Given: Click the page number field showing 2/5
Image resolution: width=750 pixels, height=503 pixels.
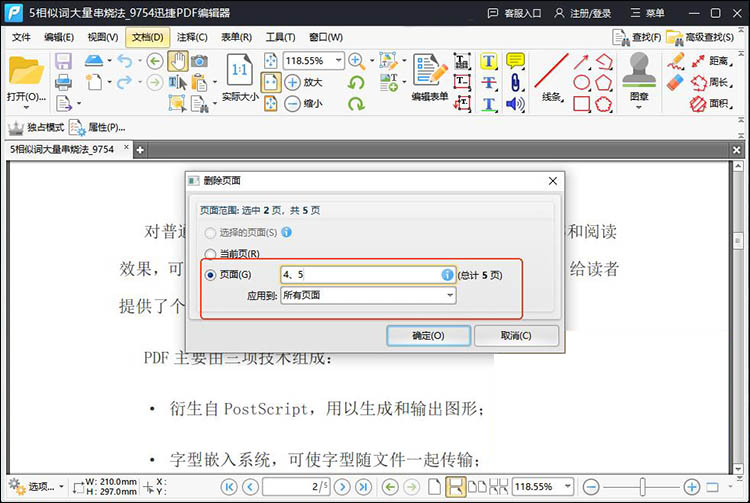Looking at the screenshot, I should click(296, 487).
